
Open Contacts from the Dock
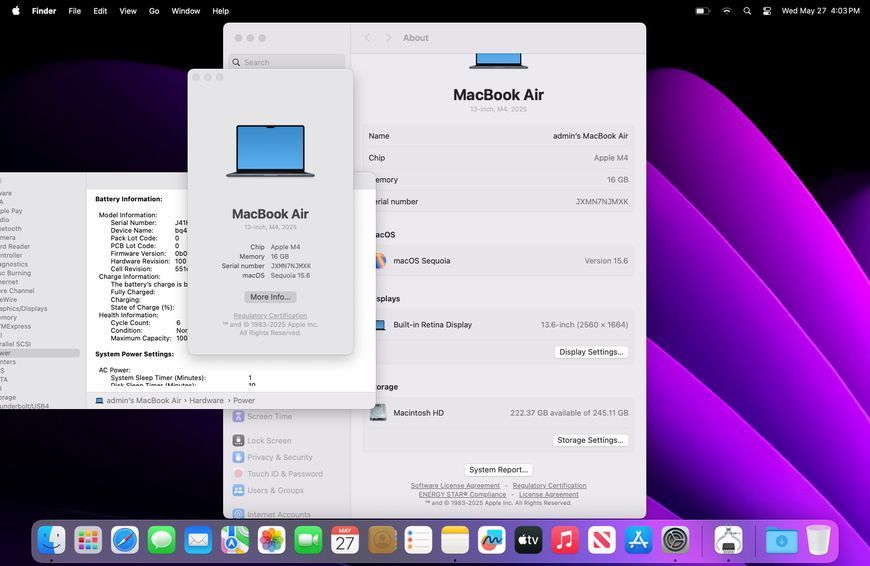[382, 539]
